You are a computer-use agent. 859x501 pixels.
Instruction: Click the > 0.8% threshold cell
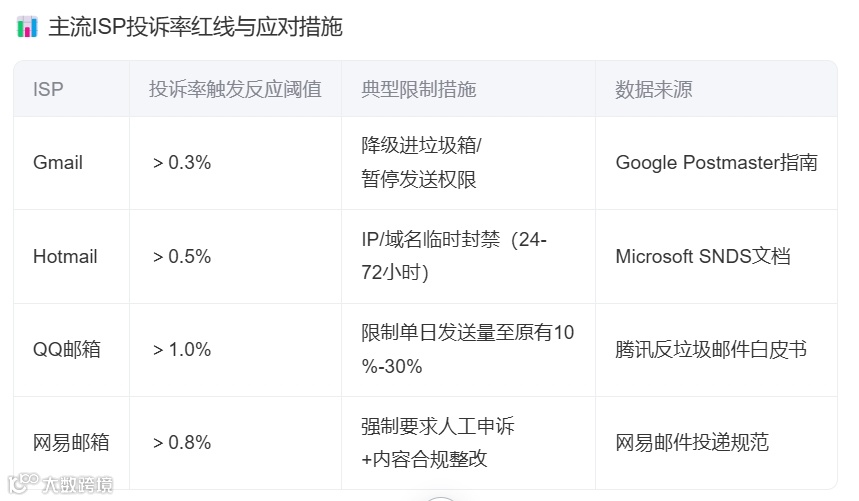(x=182, y=442)
